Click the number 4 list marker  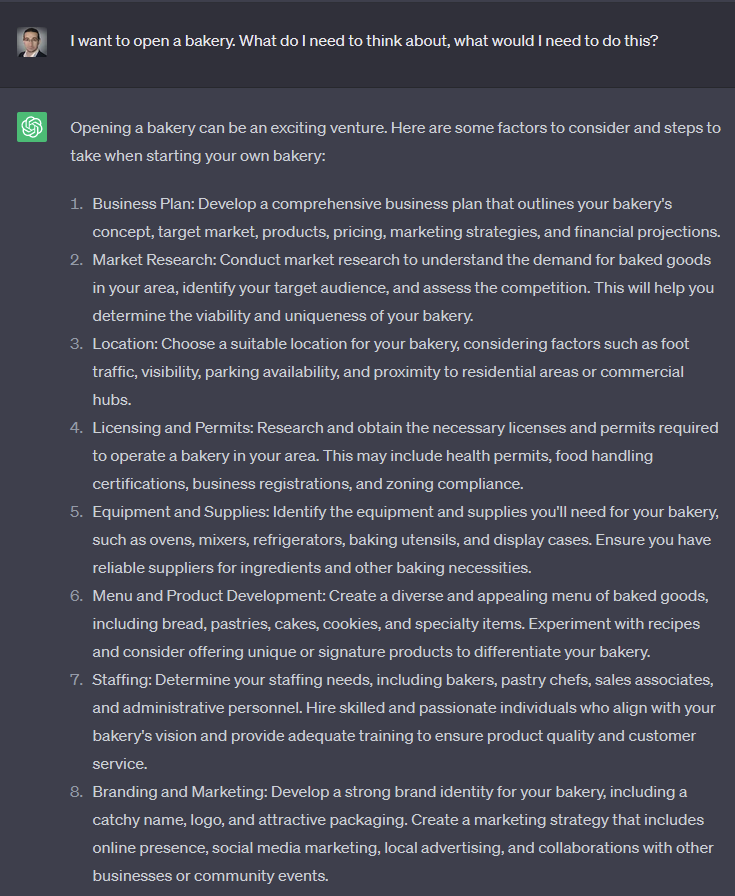tap(77, 428)
